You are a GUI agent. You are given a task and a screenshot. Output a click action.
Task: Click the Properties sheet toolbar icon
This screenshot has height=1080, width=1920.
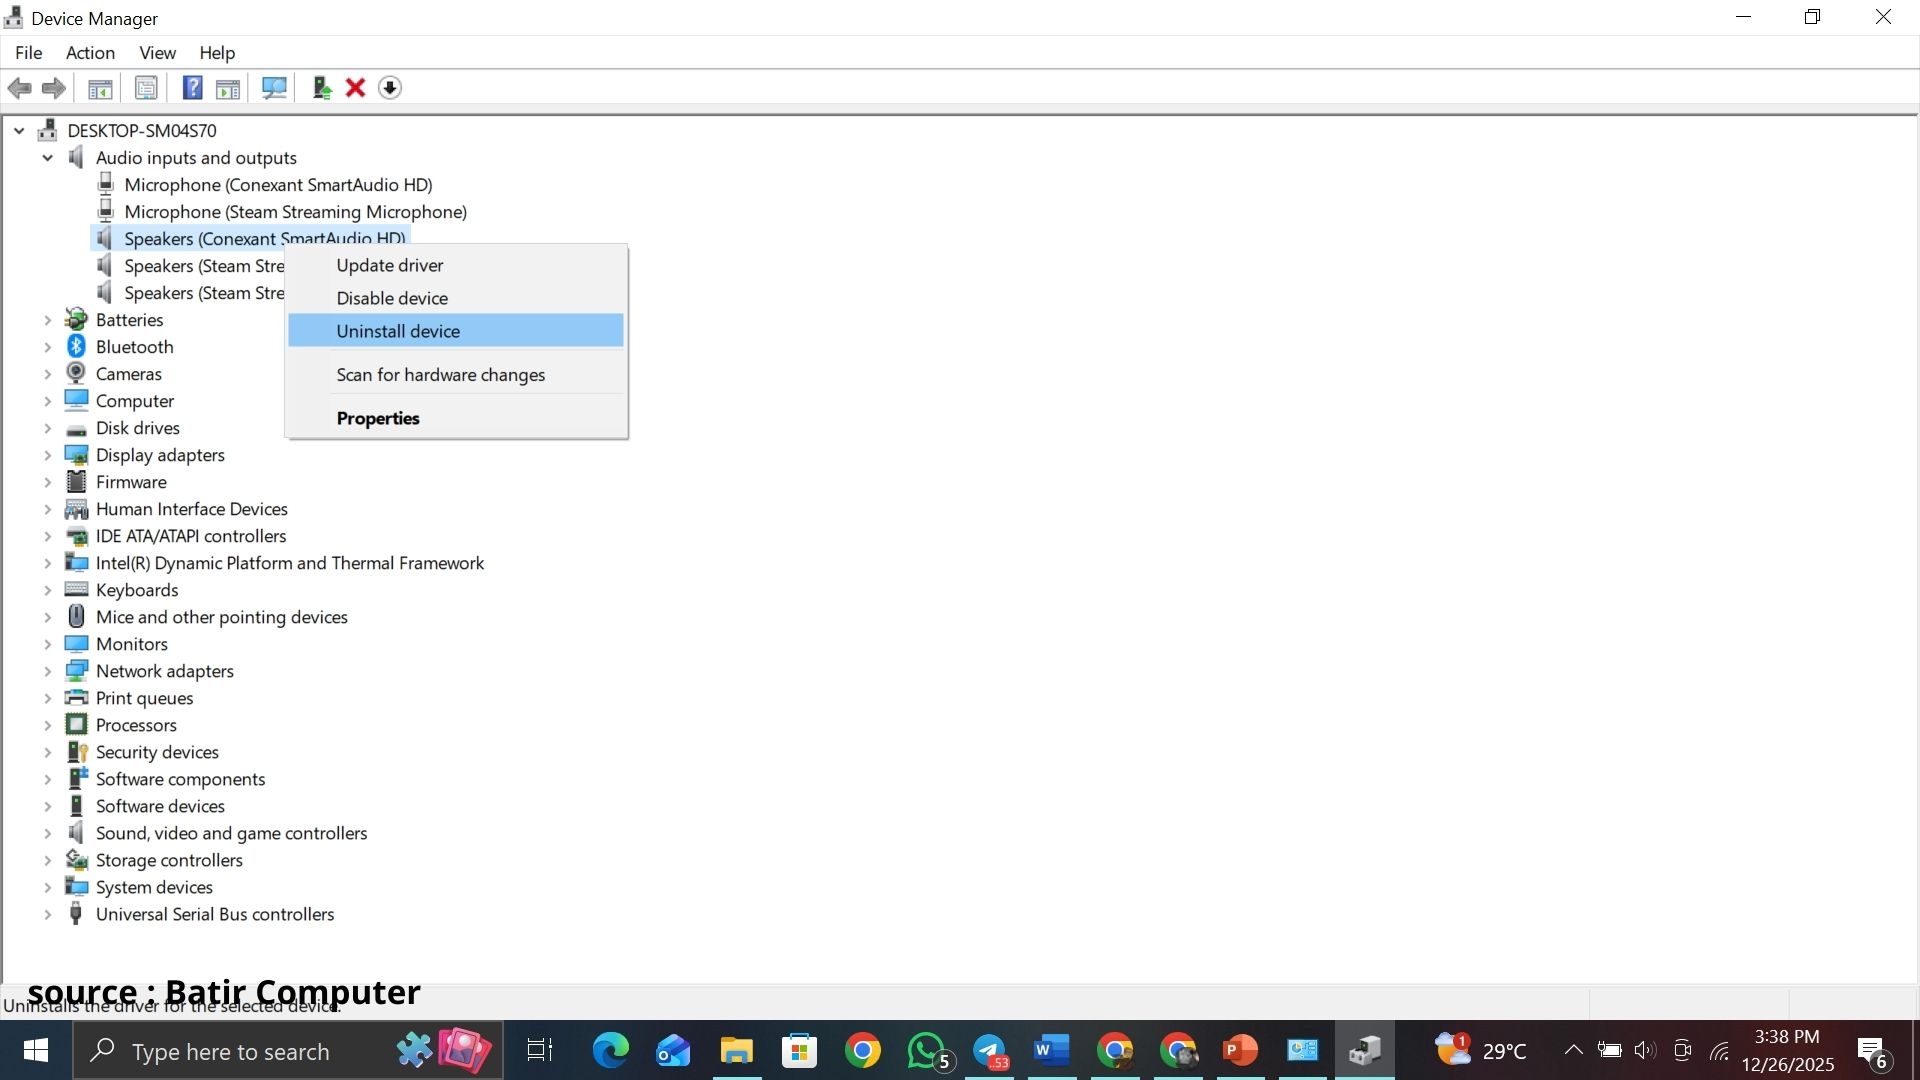[x=146, y=88]
